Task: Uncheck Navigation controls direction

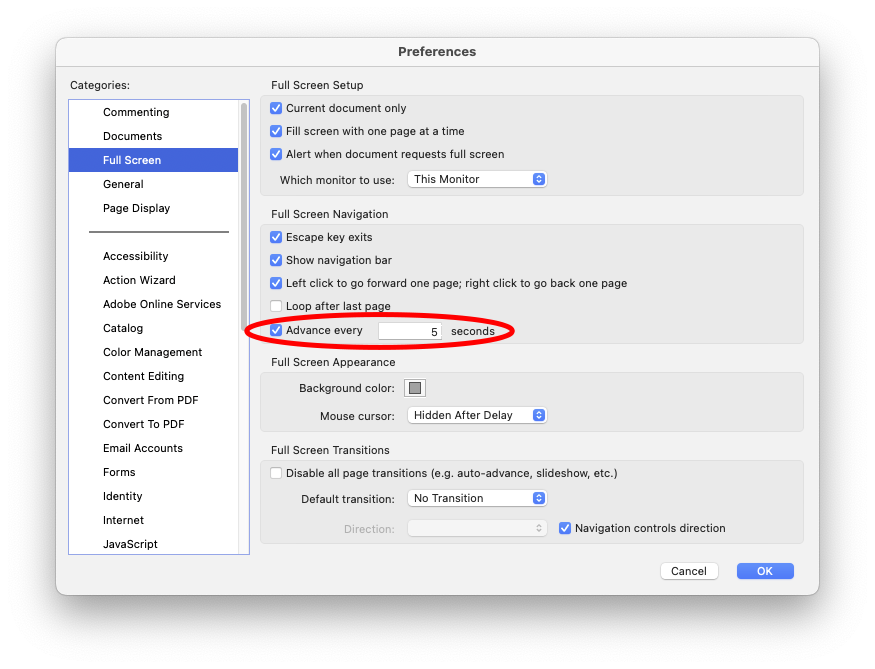Action: point(566,527)
